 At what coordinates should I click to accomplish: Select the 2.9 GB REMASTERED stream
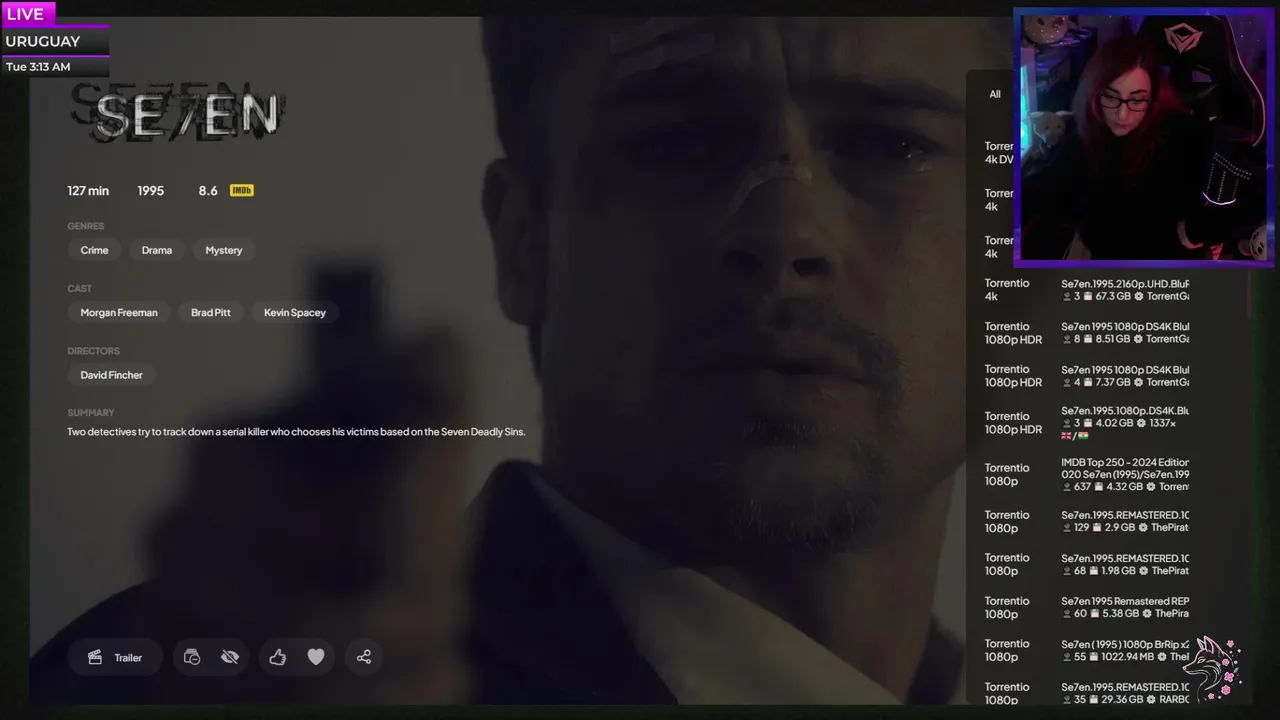click(1087, 521)
